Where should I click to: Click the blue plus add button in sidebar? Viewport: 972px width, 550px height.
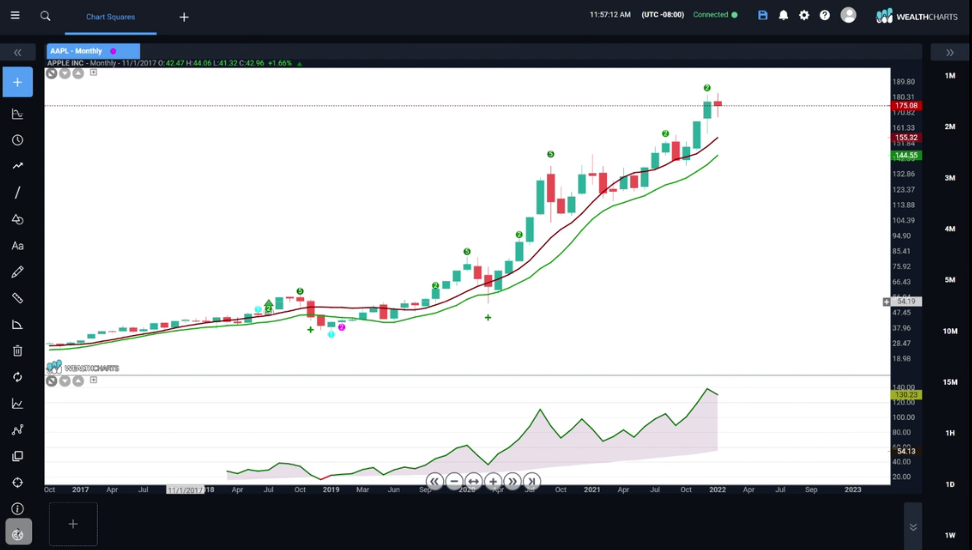(17, 82)
